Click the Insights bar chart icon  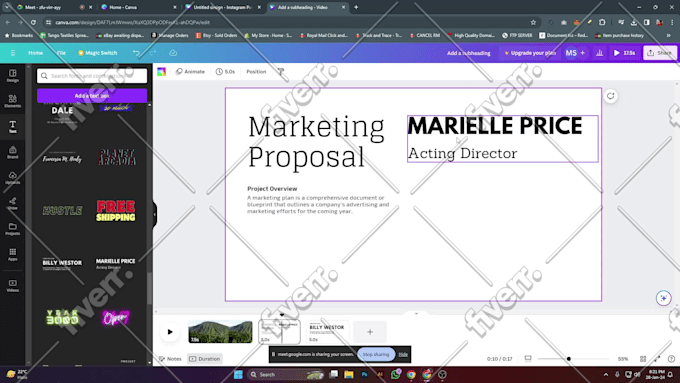pyautogui.click(x=599, y=53)
